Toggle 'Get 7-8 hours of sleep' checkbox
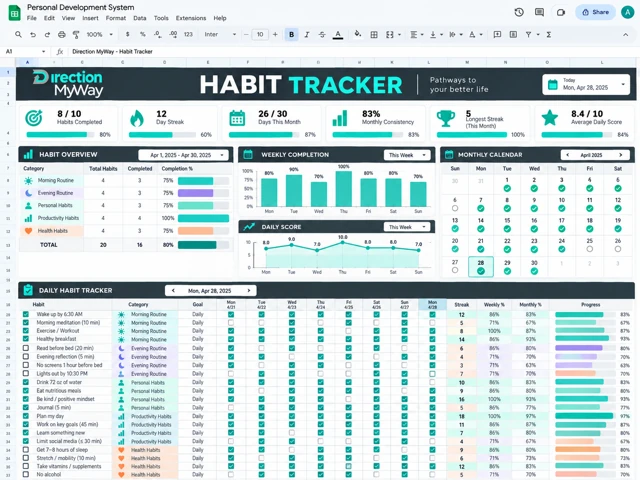640x480 pixels. pyautogui.click(x=26, y=450)
